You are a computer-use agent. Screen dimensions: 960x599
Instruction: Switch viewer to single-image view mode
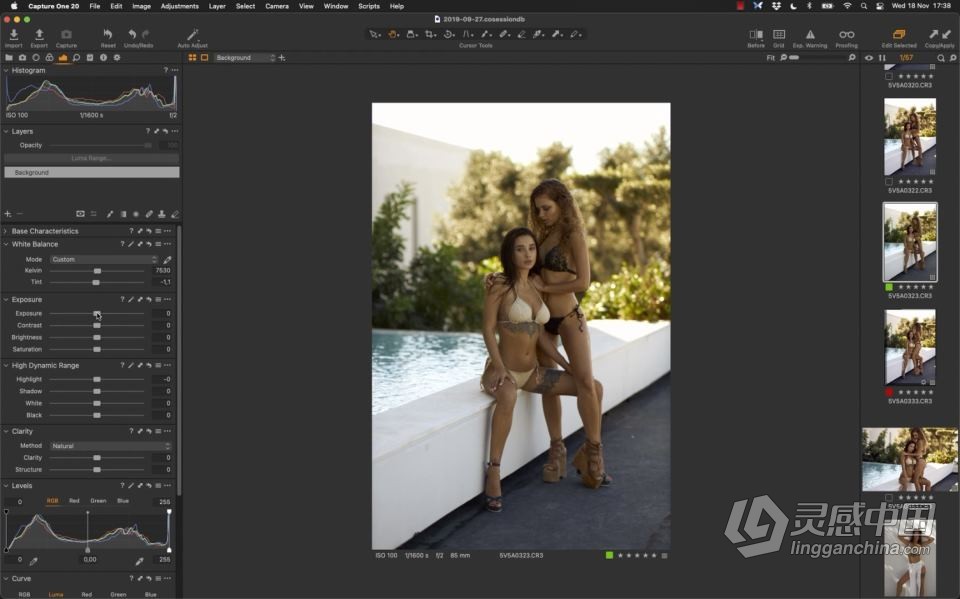click(204, 58)
